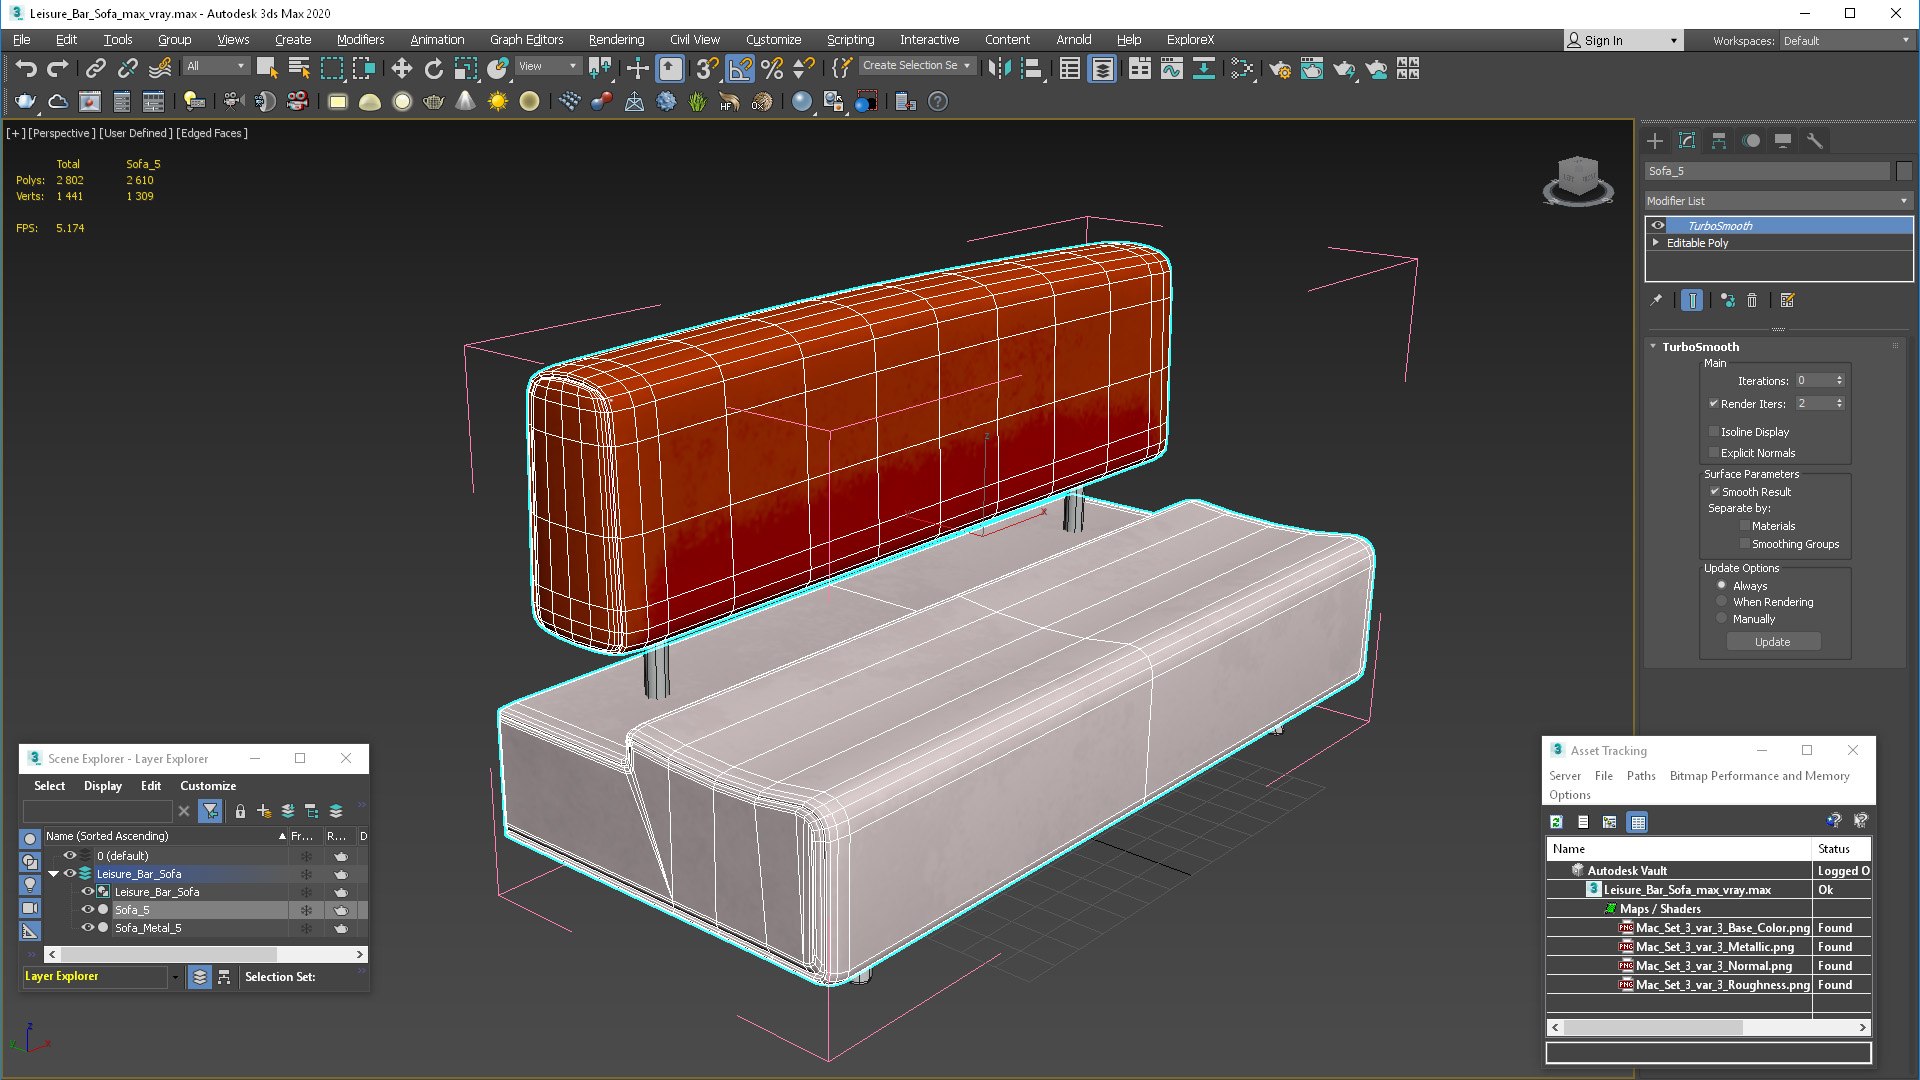Open the Motion command panel tab
This screenshot has width=1920, height=1080.
[x=1751, y=141]
